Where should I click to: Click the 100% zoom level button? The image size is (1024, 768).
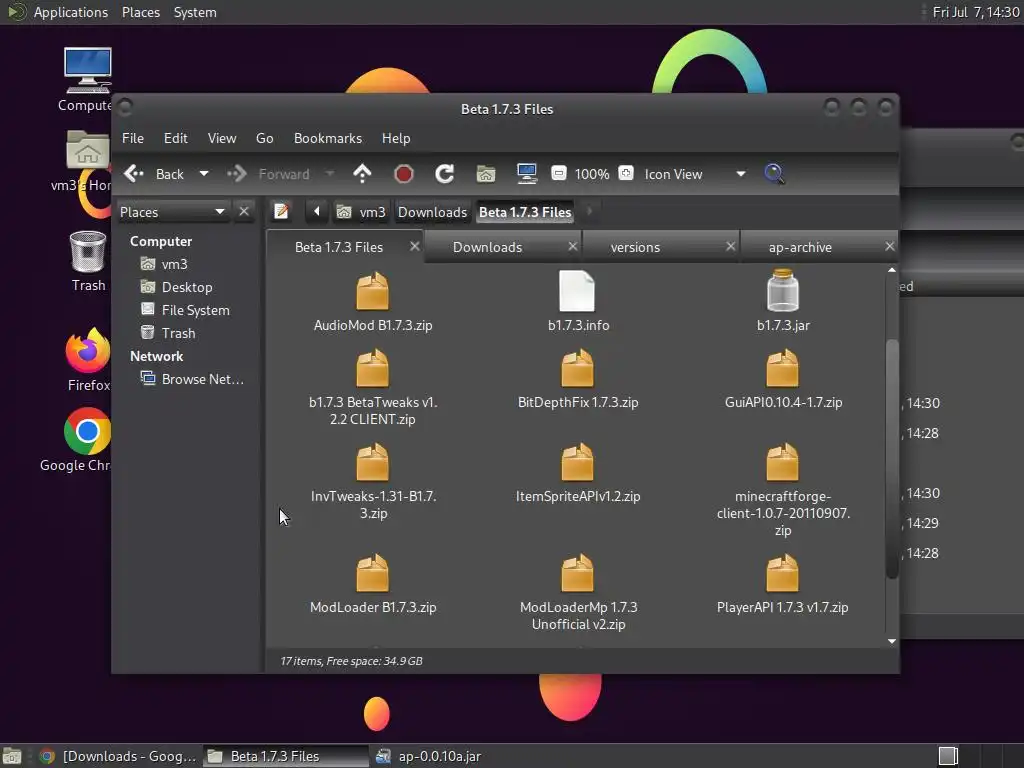coord(592,174)
